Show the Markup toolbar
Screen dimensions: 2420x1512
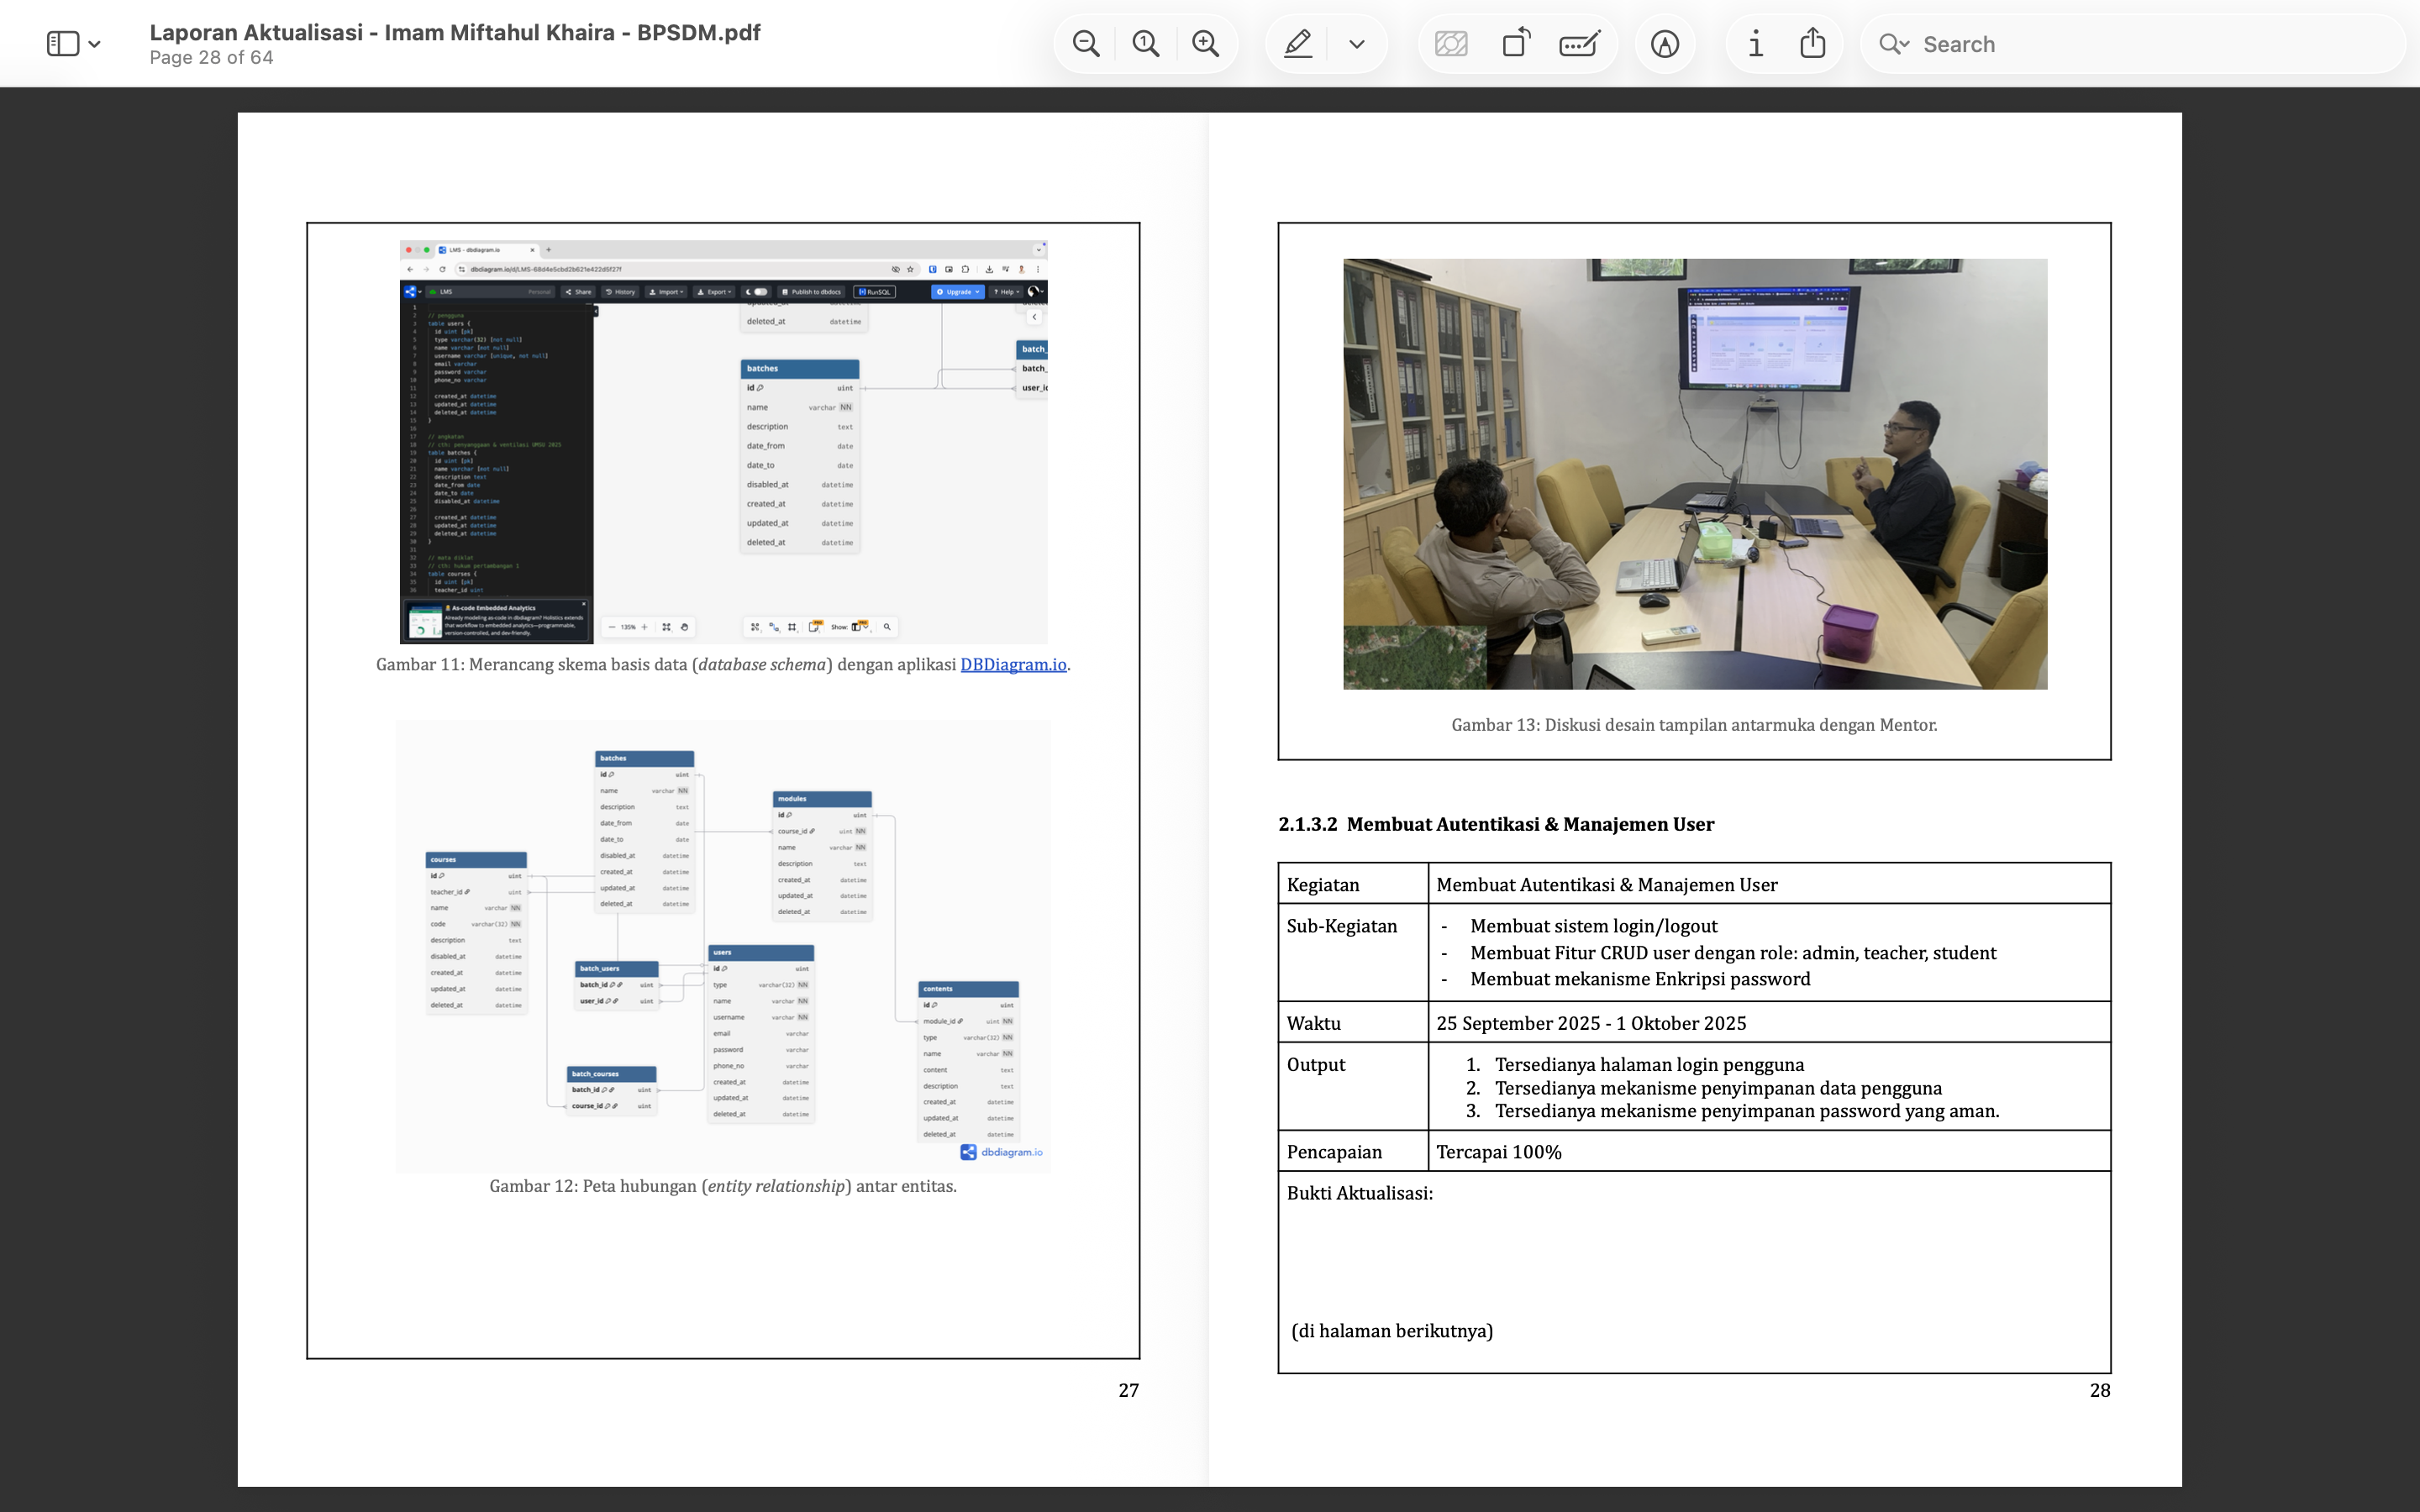click(1665, 44)
